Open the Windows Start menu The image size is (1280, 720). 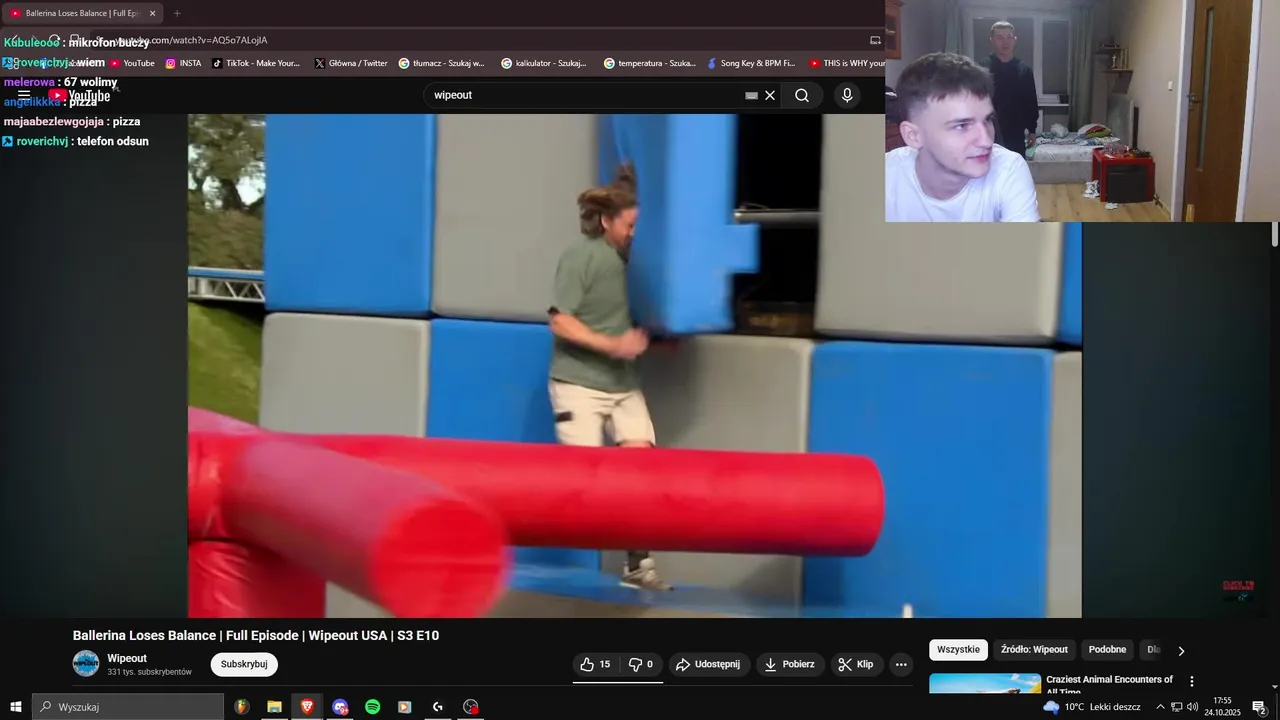(x=16, y=707)
